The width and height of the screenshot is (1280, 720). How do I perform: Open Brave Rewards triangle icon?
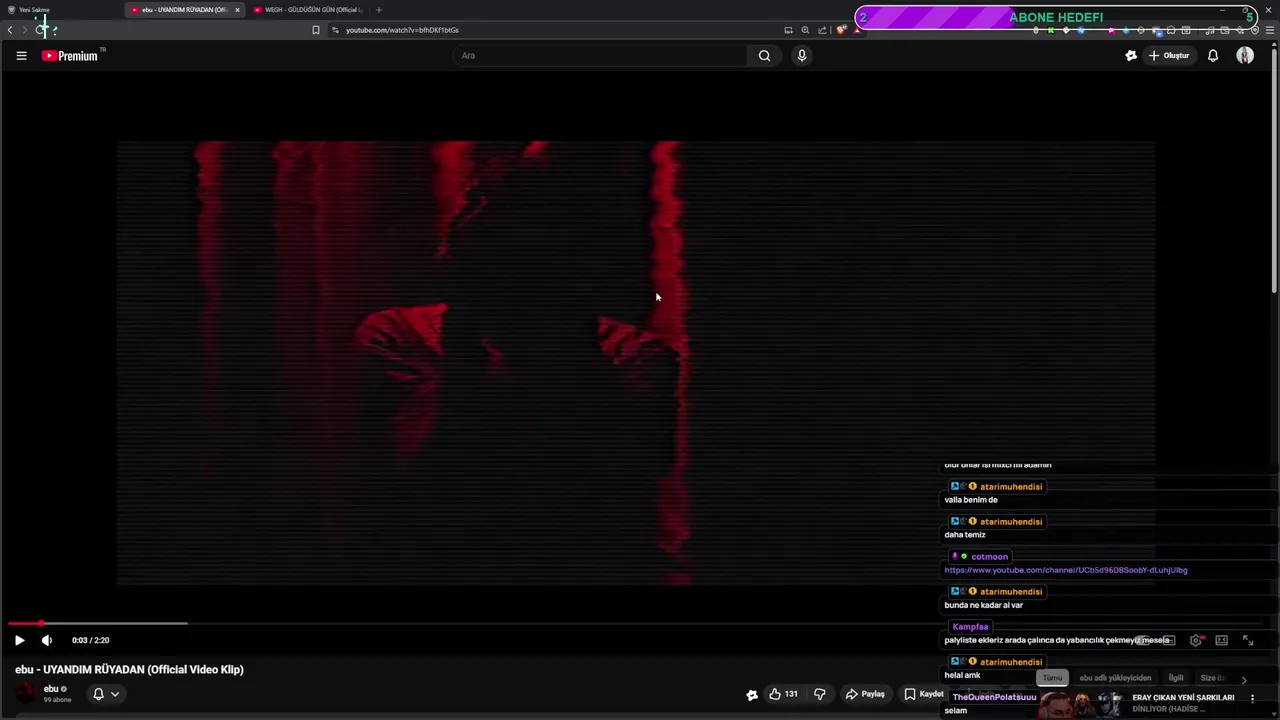click(857, 30)
